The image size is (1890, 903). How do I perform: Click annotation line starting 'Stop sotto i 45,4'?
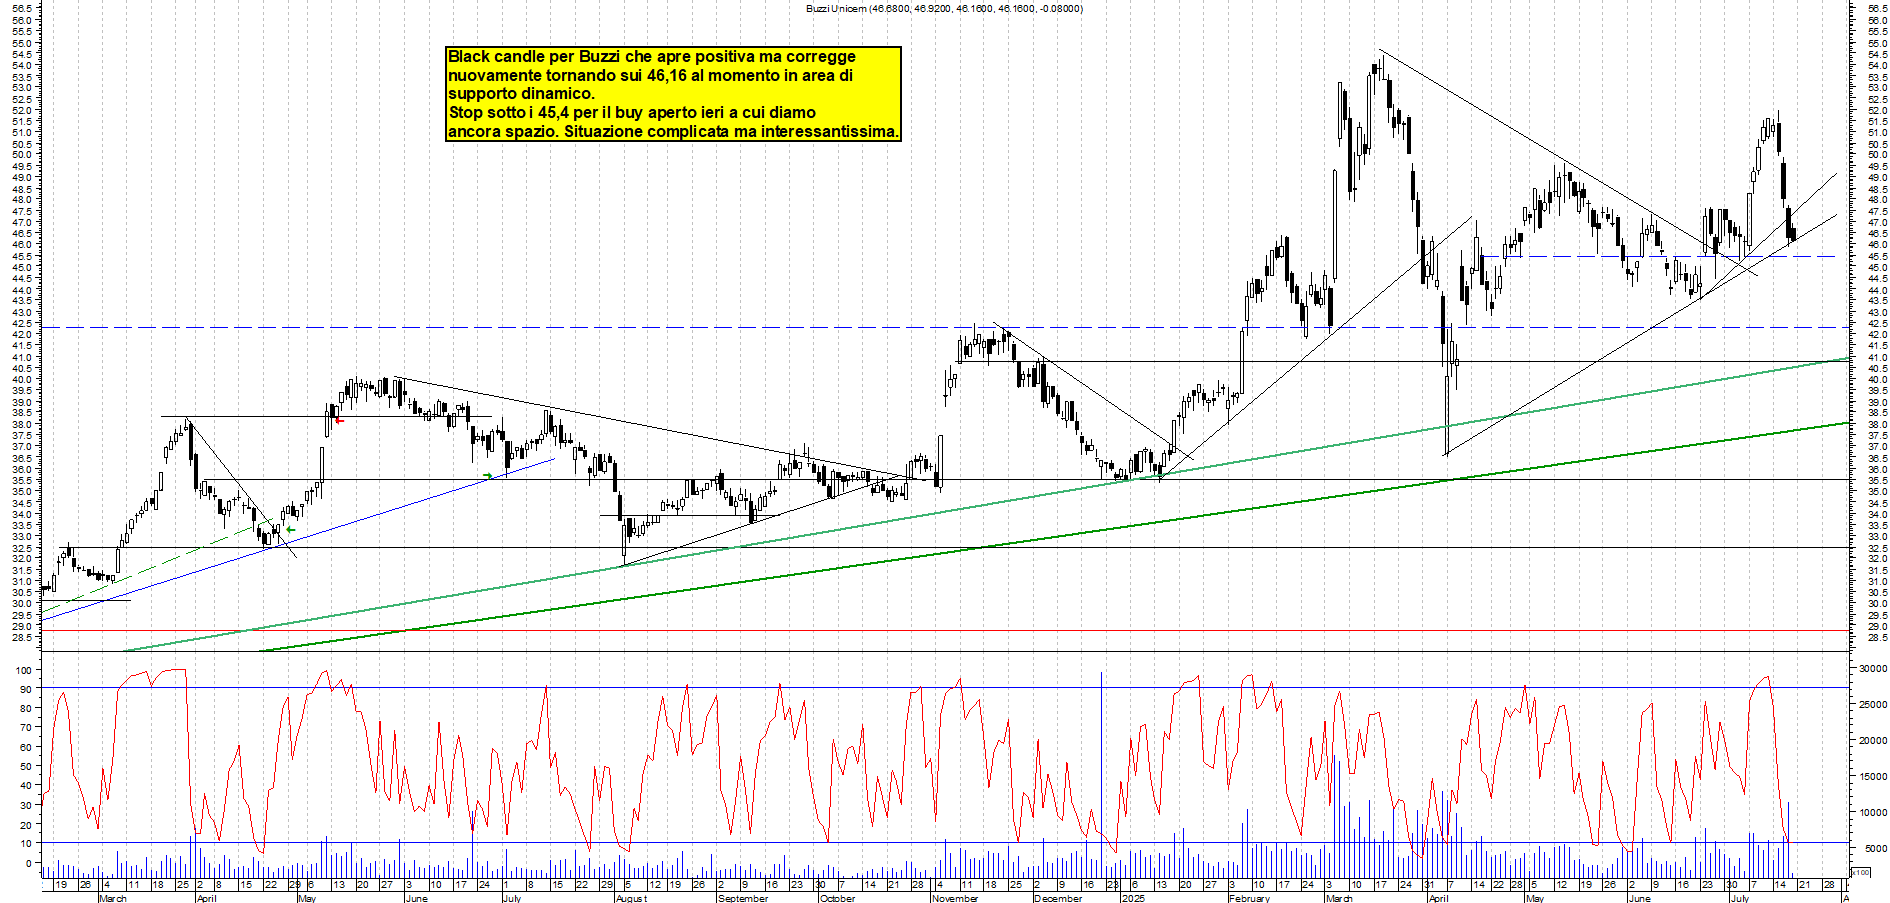[632, 113]
